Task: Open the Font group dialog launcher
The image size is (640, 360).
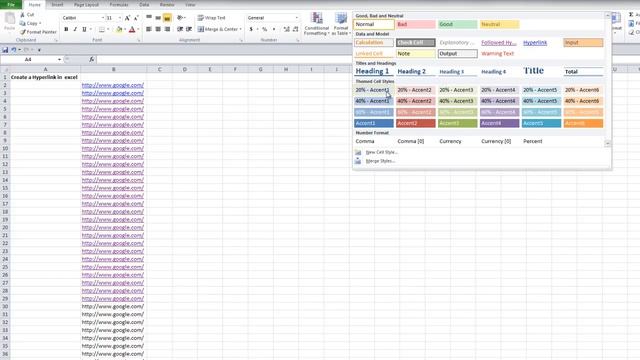Action: (x=139, y=40)
